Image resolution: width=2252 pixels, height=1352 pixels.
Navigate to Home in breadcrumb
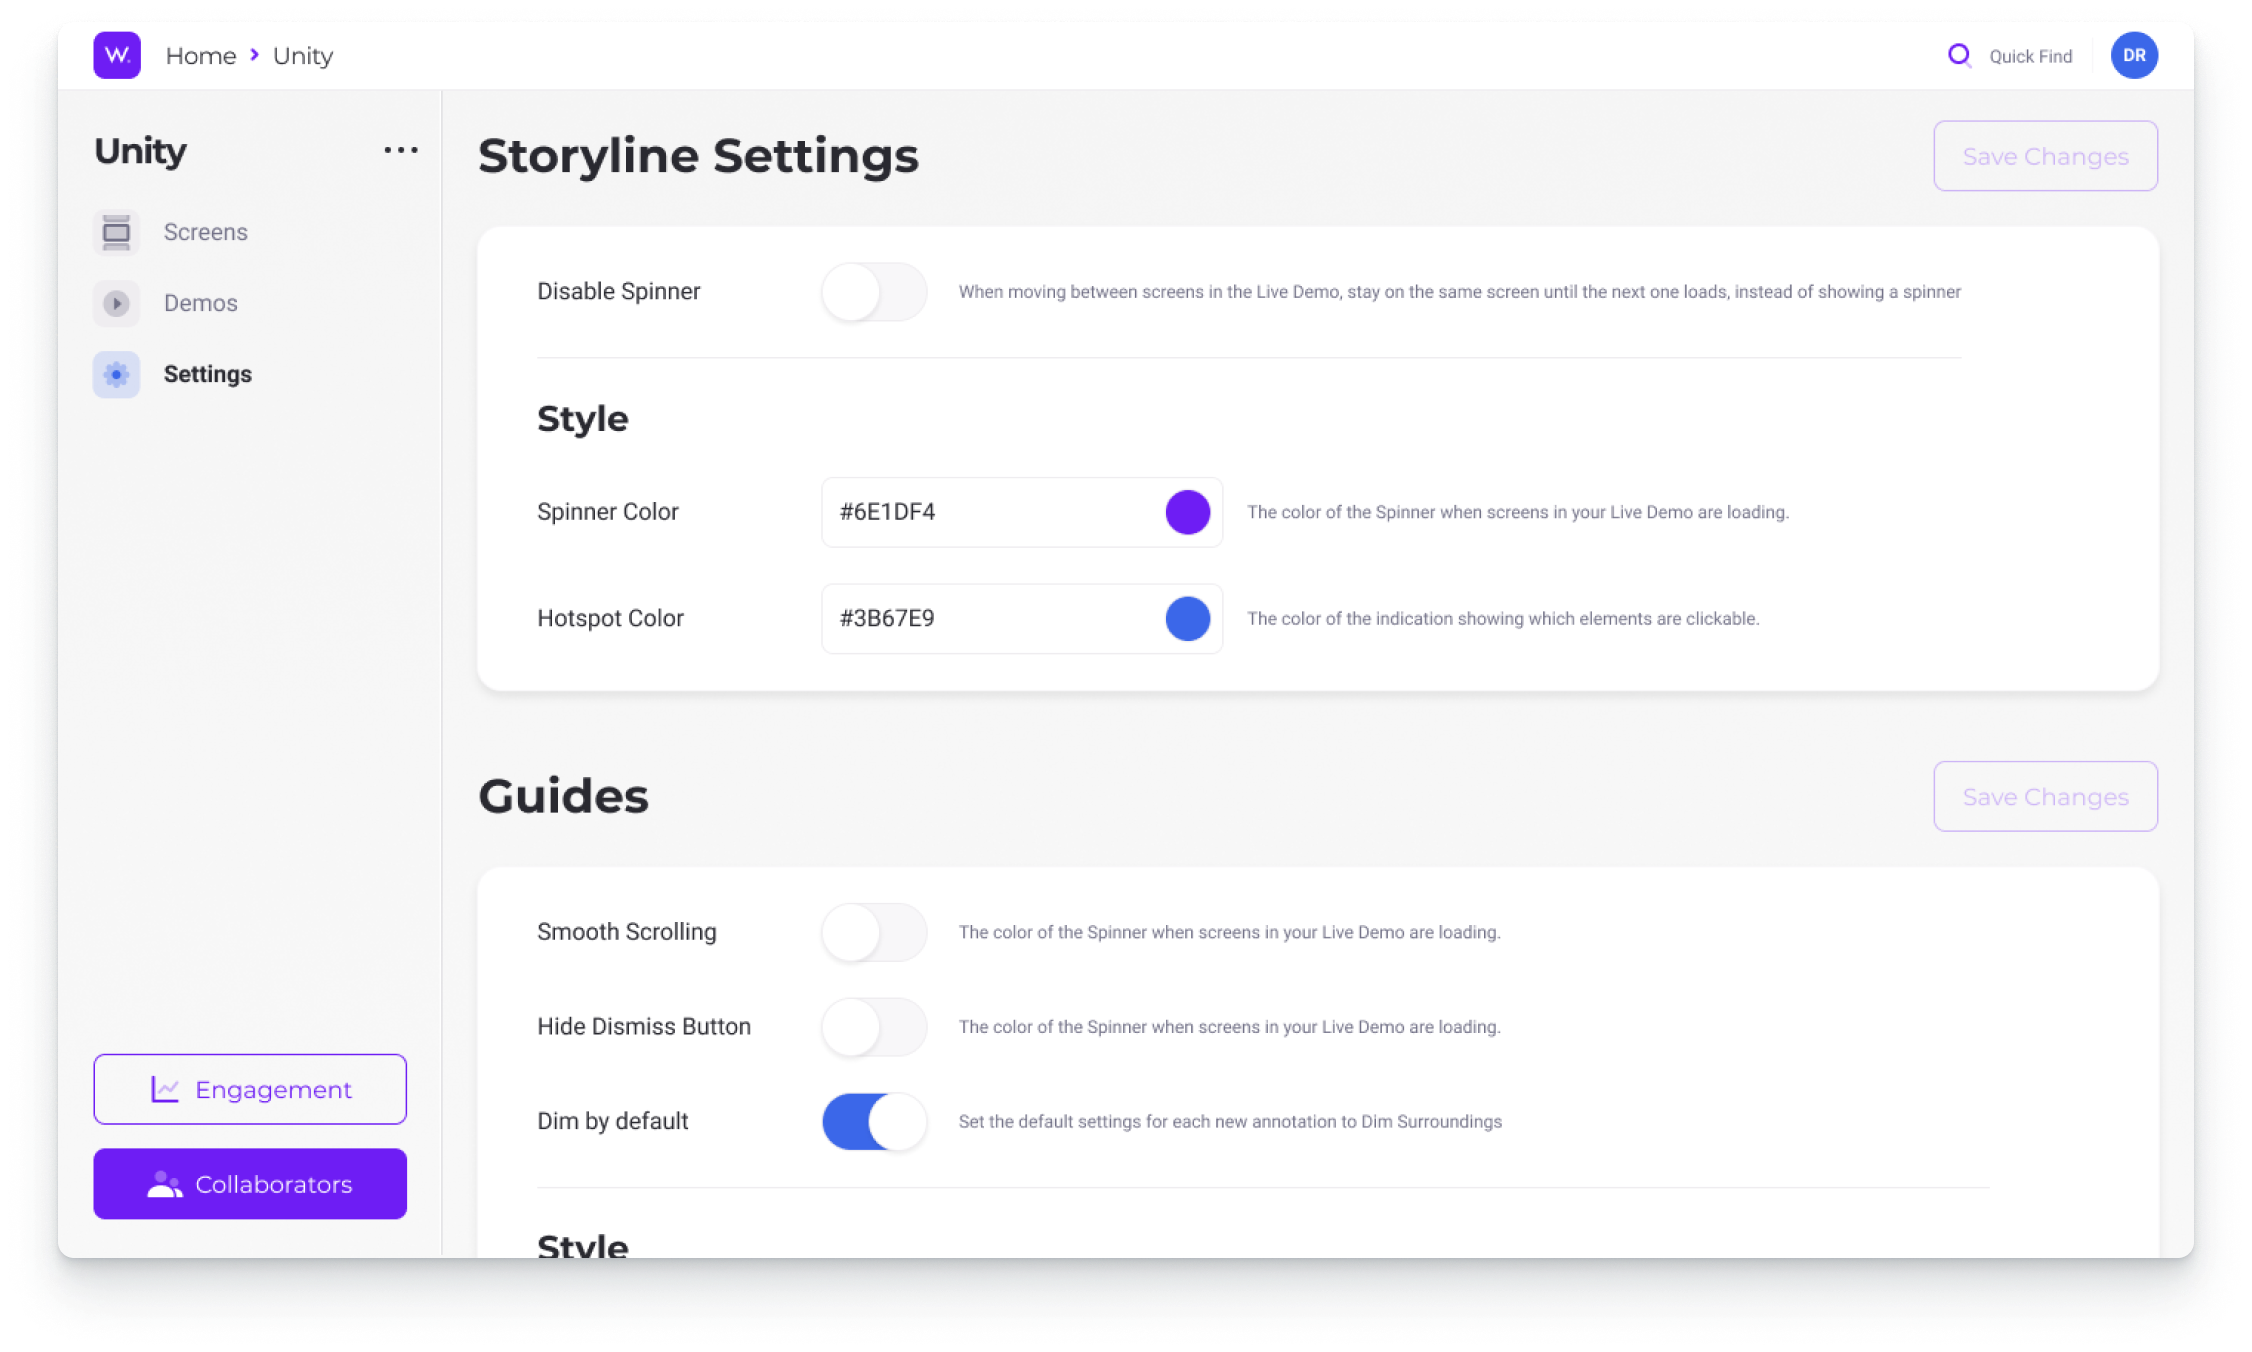pyautogui.click(x=200, y=56)
